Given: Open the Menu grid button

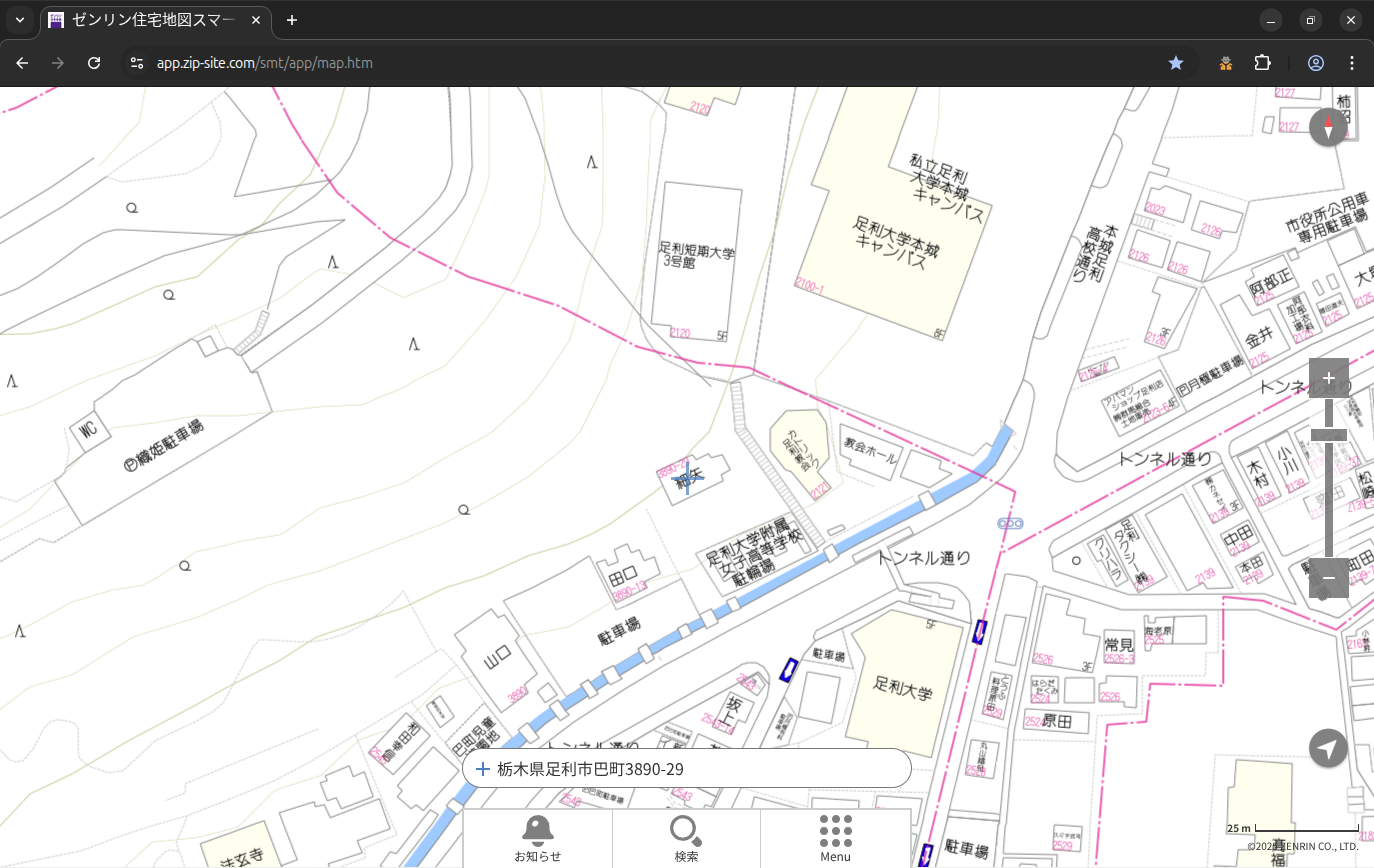Looking at the screenshot, I should click(x=835, y=838).
